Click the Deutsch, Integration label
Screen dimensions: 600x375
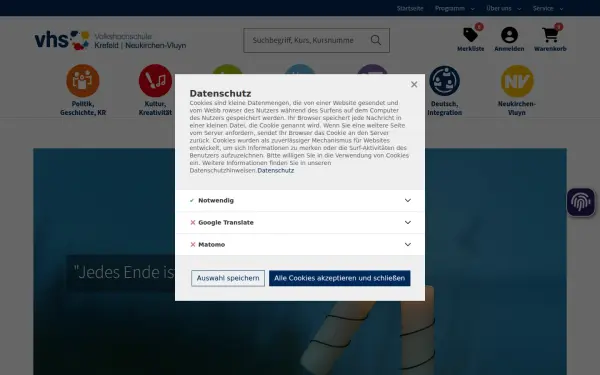(444, 108)
